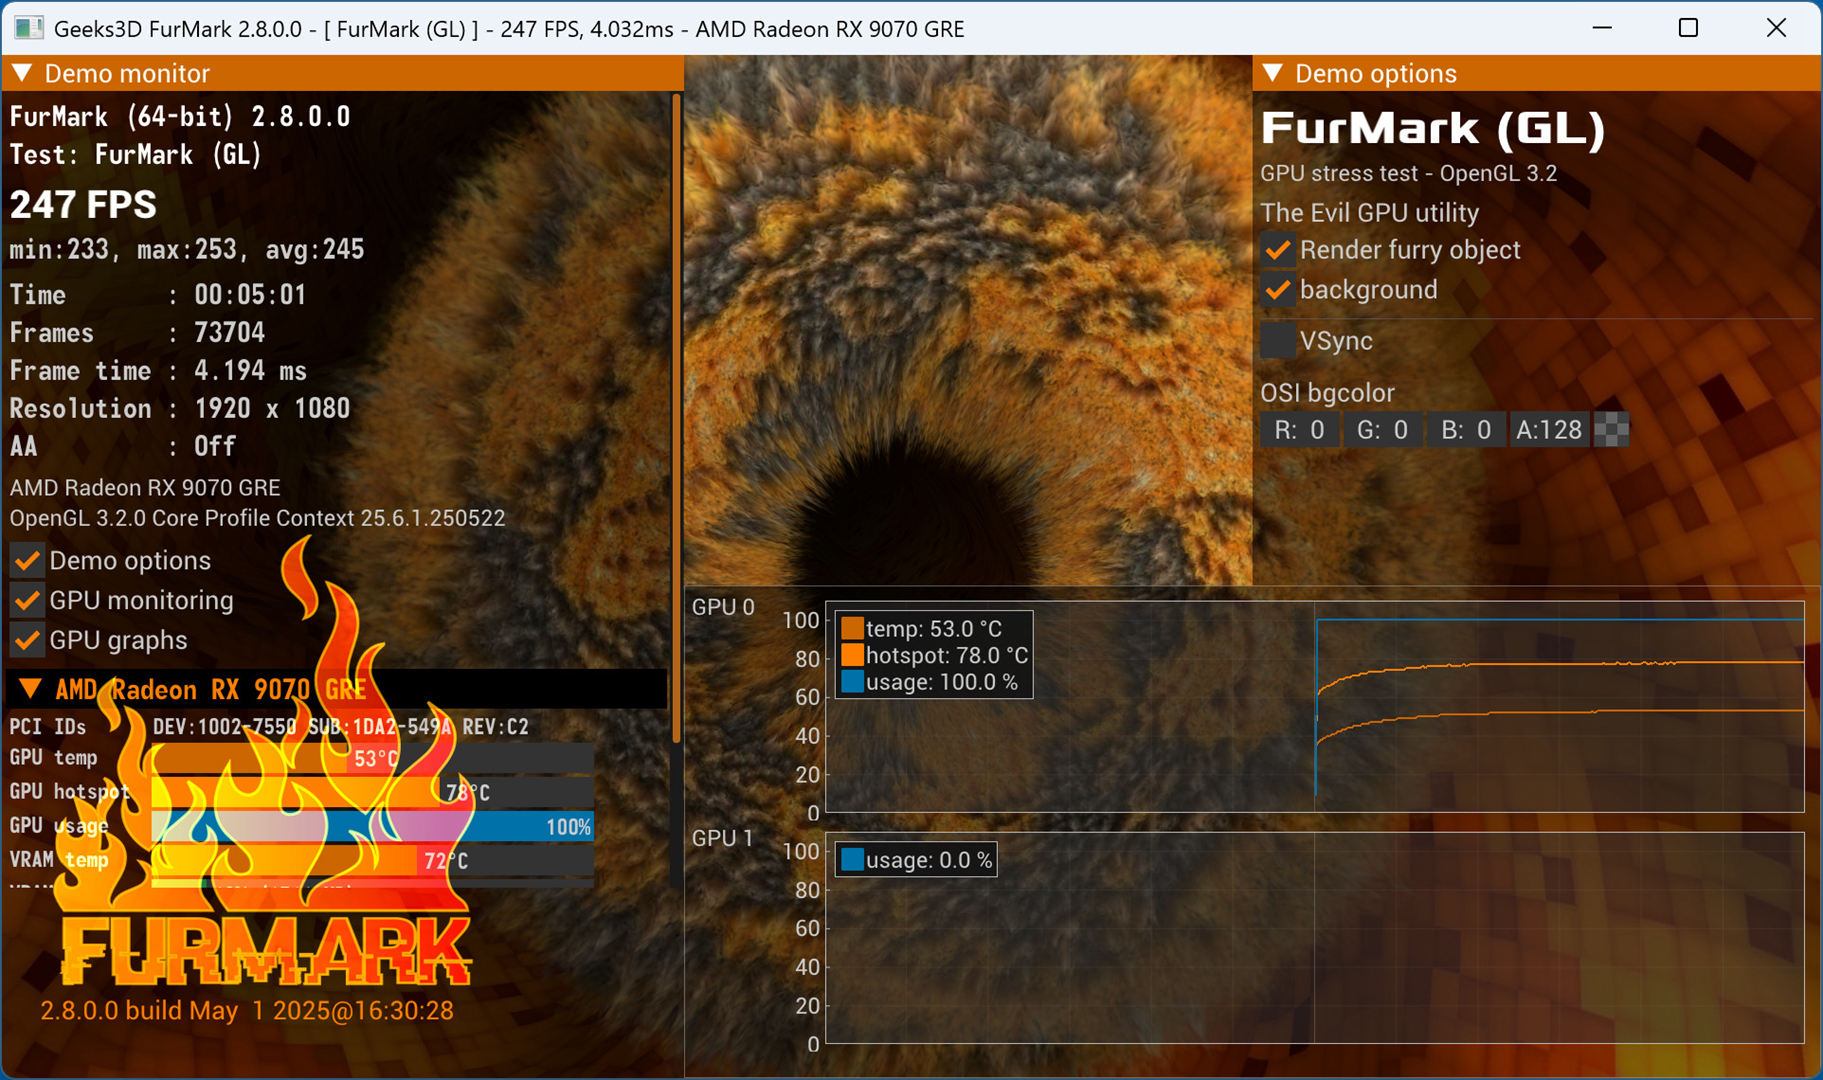Click the B: 0 color field
The width and height of the screenshot is (1823, 1080).
coord(1466,430)
